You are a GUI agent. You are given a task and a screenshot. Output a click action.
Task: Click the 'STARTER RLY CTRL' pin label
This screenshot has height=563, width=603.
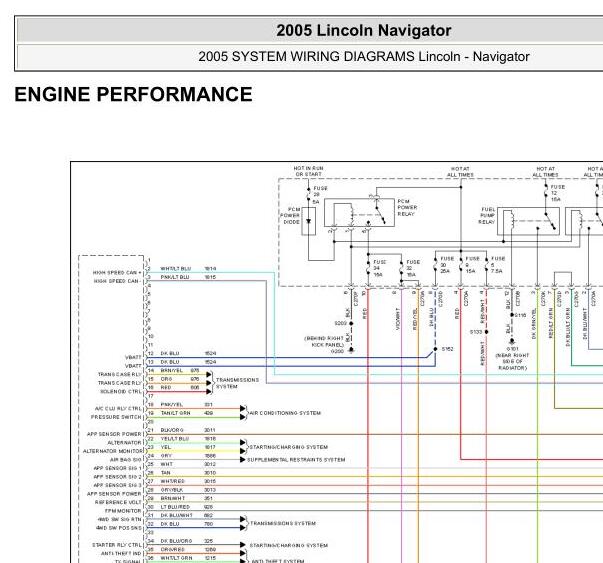117,545
